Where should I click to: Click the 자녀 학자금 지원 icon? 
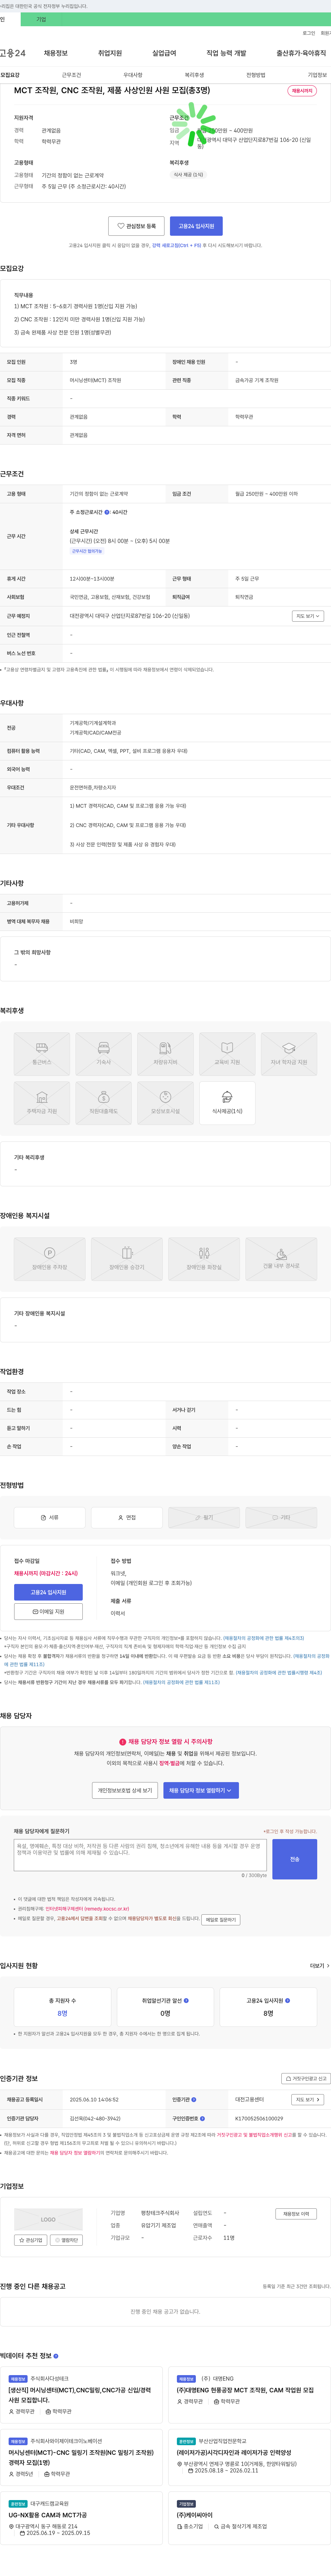[x=289, y=1054]
